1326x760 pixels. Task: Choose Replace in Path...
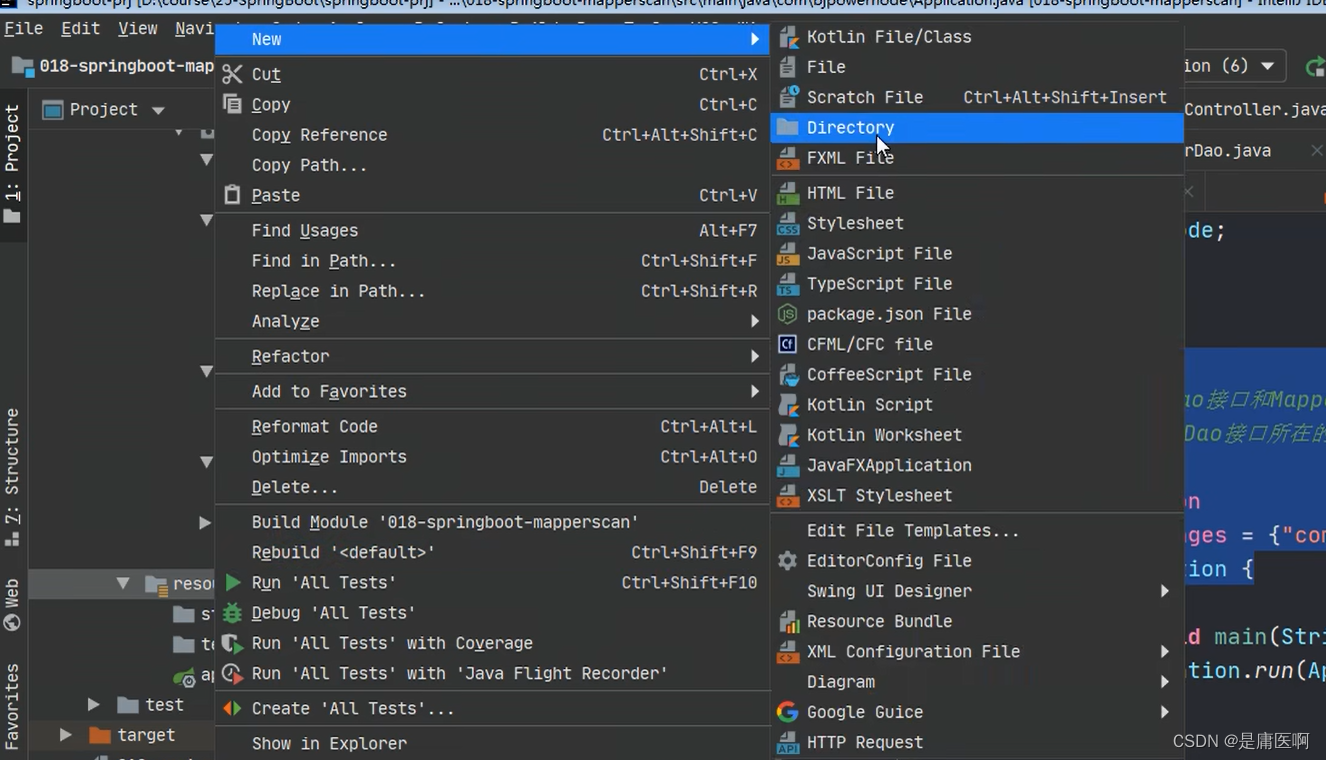click(492, 291)
